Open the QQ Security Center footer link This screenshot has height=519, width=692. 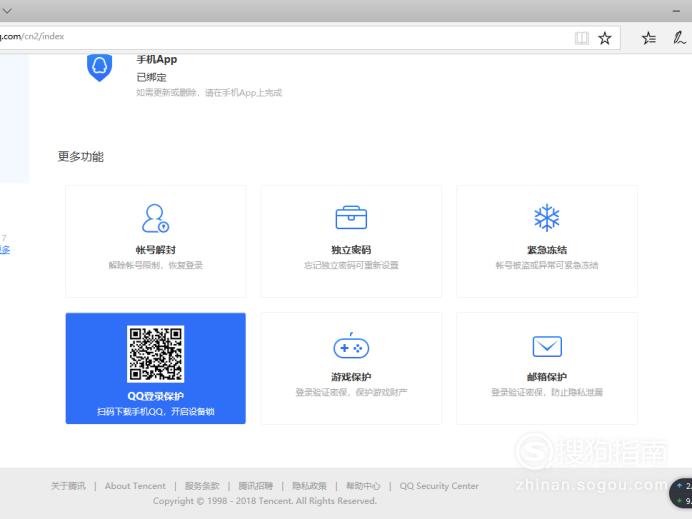click(x=439, y=486)
